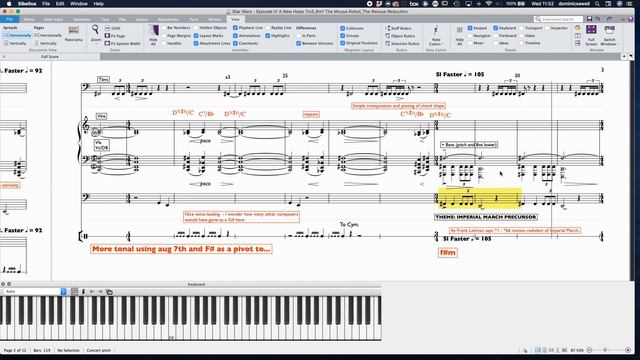
Task: Uncheck the Attachment Lines checkbox
Action: tap(196, 43)
